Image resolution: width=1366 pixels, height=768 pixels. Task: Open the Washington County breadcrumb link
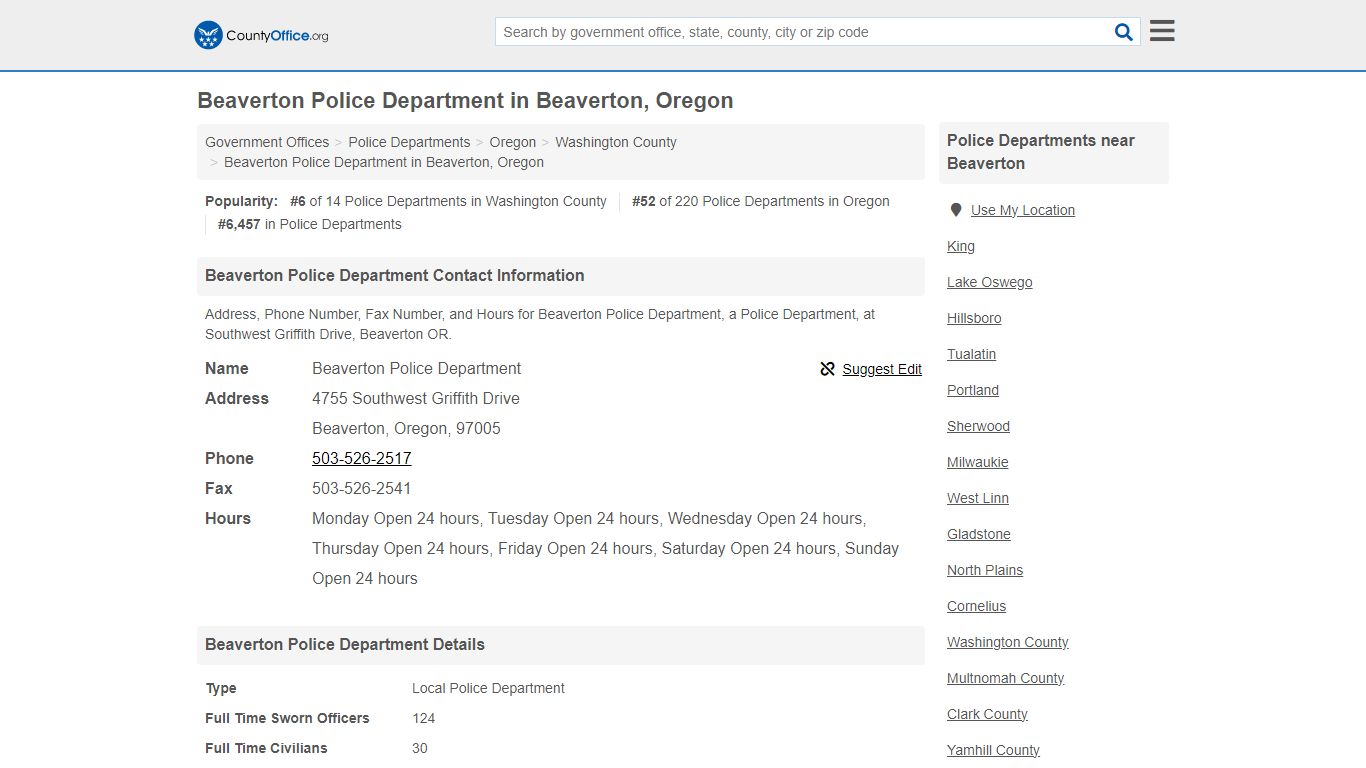point(616,142)
